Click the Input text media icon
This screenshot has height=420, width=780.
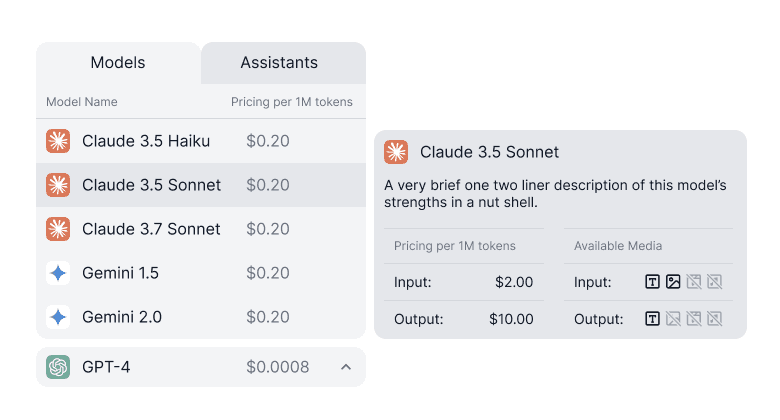pyautogui.click(x=652, y=282)
